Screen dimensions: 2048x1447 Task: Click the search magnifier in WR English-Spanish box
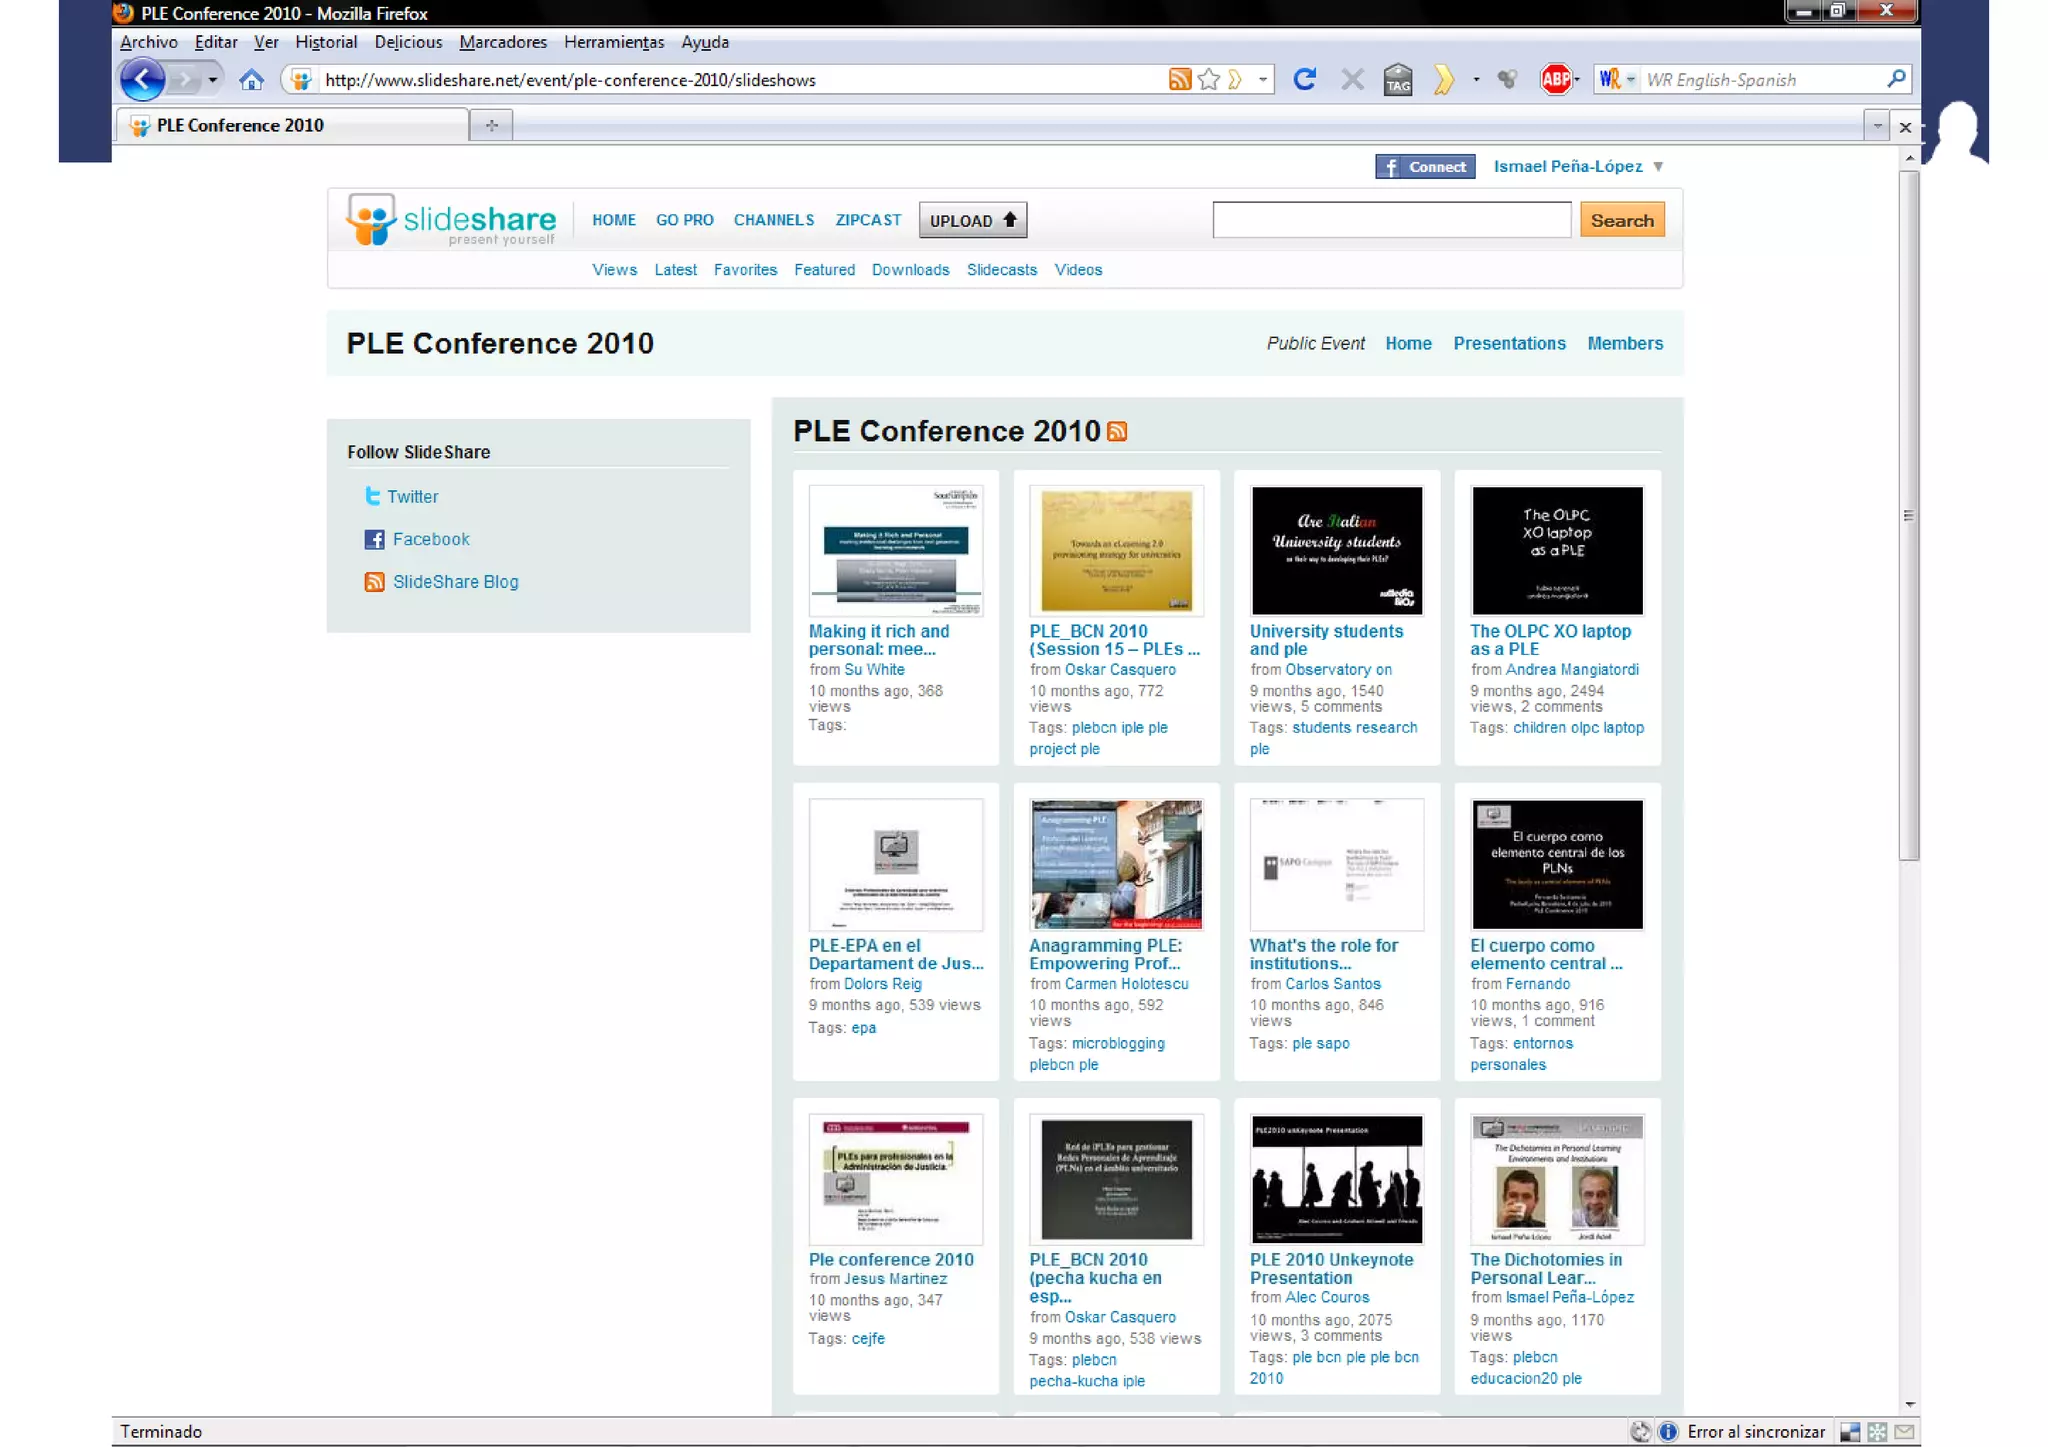(x=1896, y=79)
